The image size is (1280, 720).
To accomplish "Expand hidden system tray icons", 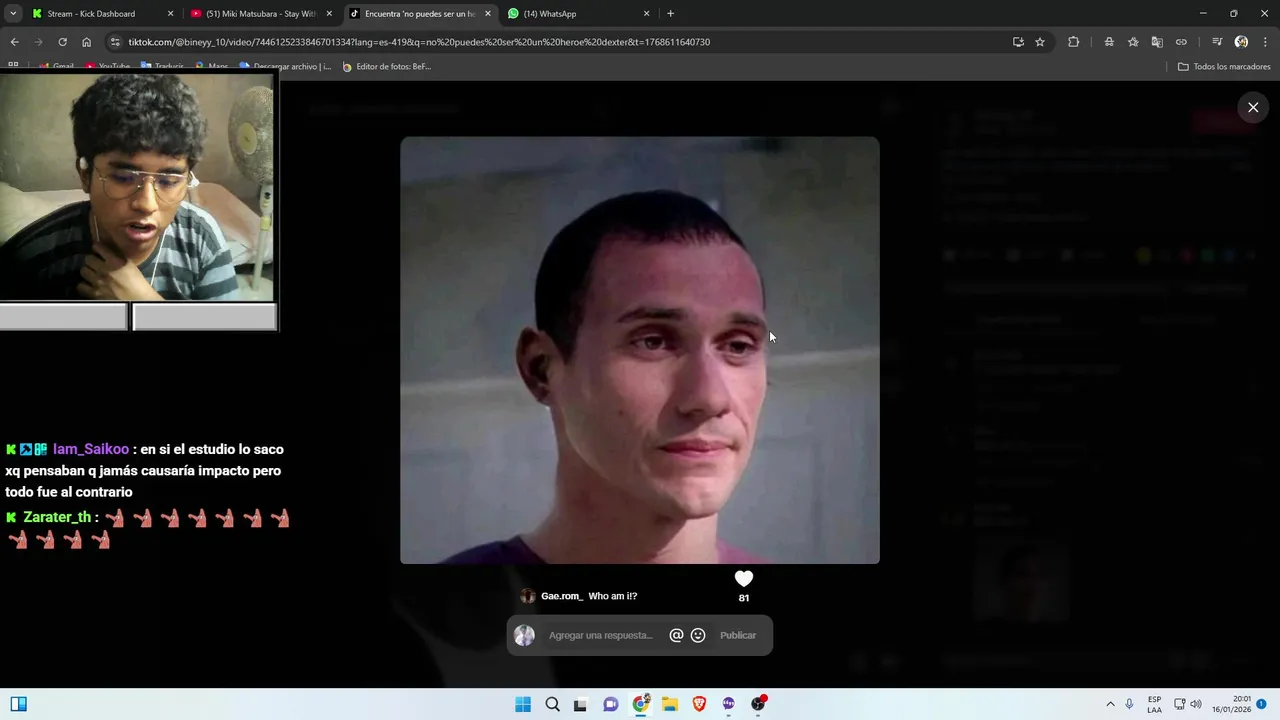I will pos(1110,704).
